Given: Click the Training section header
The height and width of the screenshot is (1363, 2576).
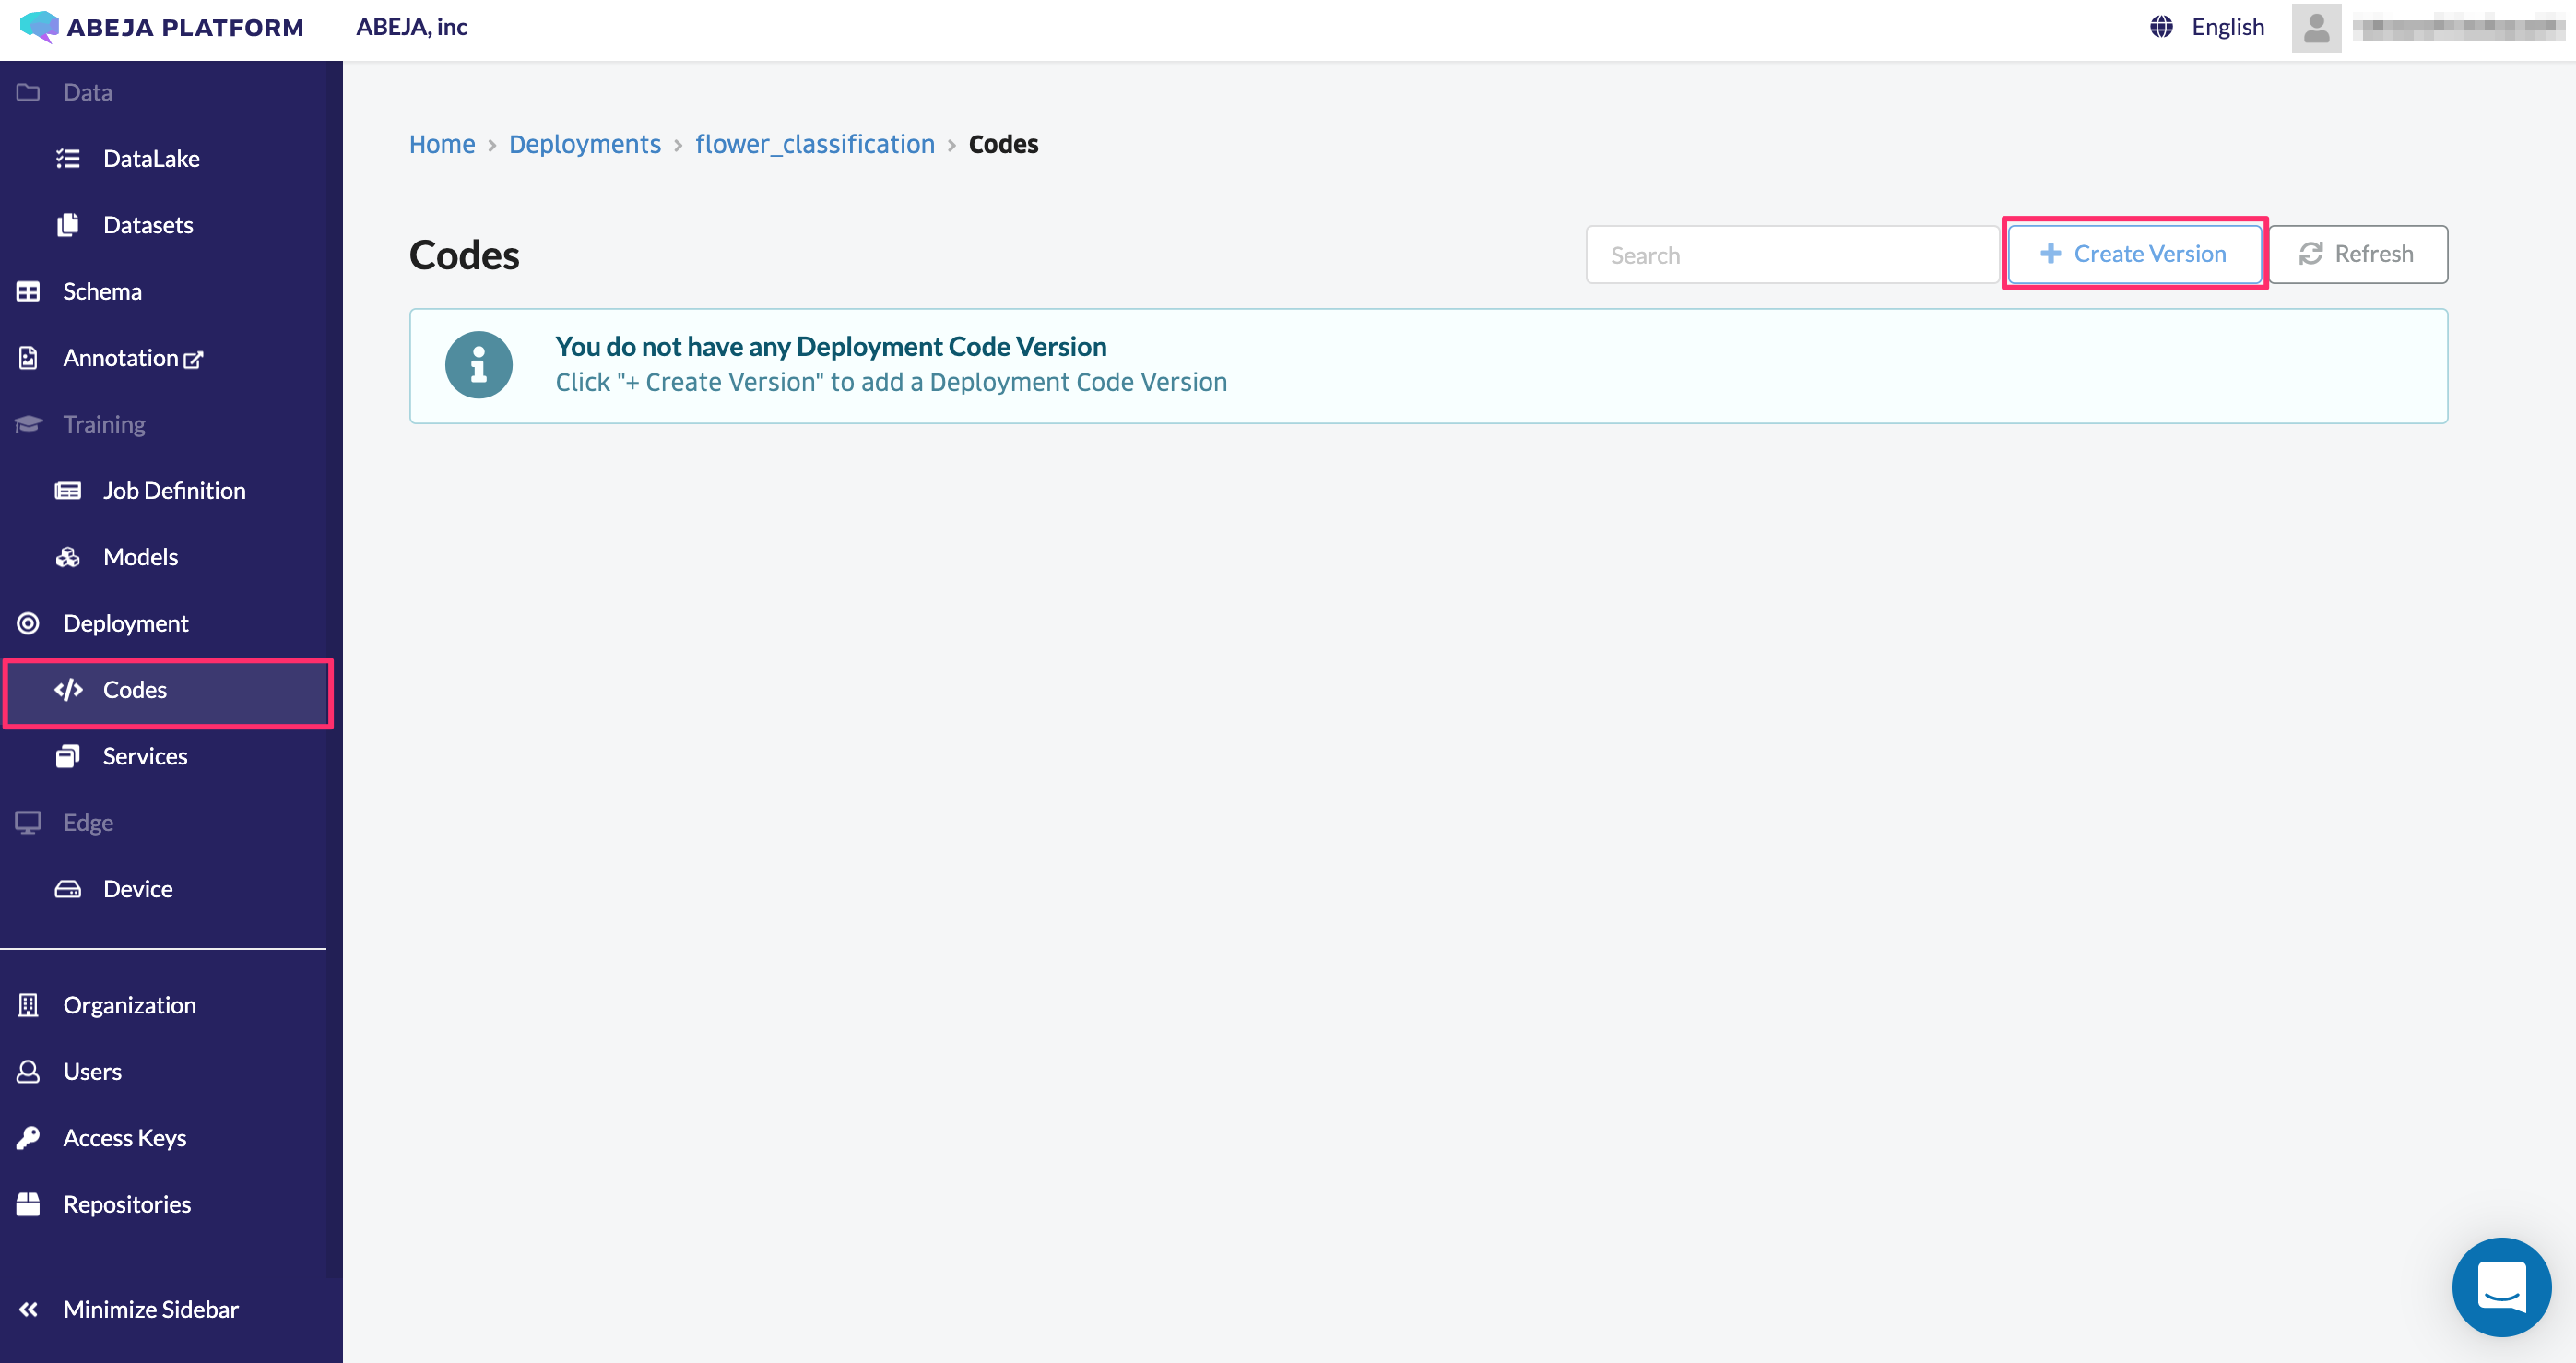Looking at the screenshot, I should (x=104, y=424).
